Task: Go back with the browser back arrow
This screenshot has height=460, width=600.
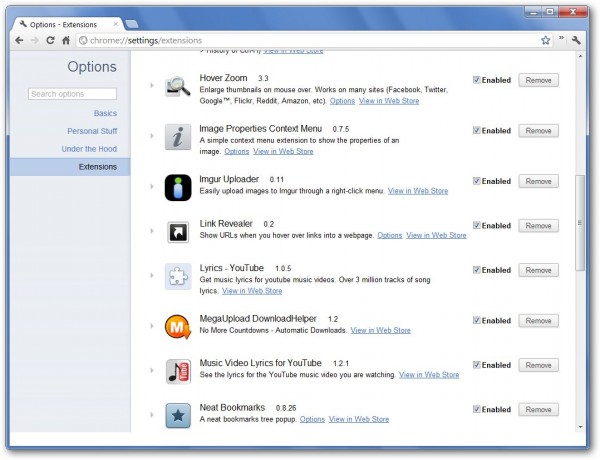Action: (x=19, y=40)
